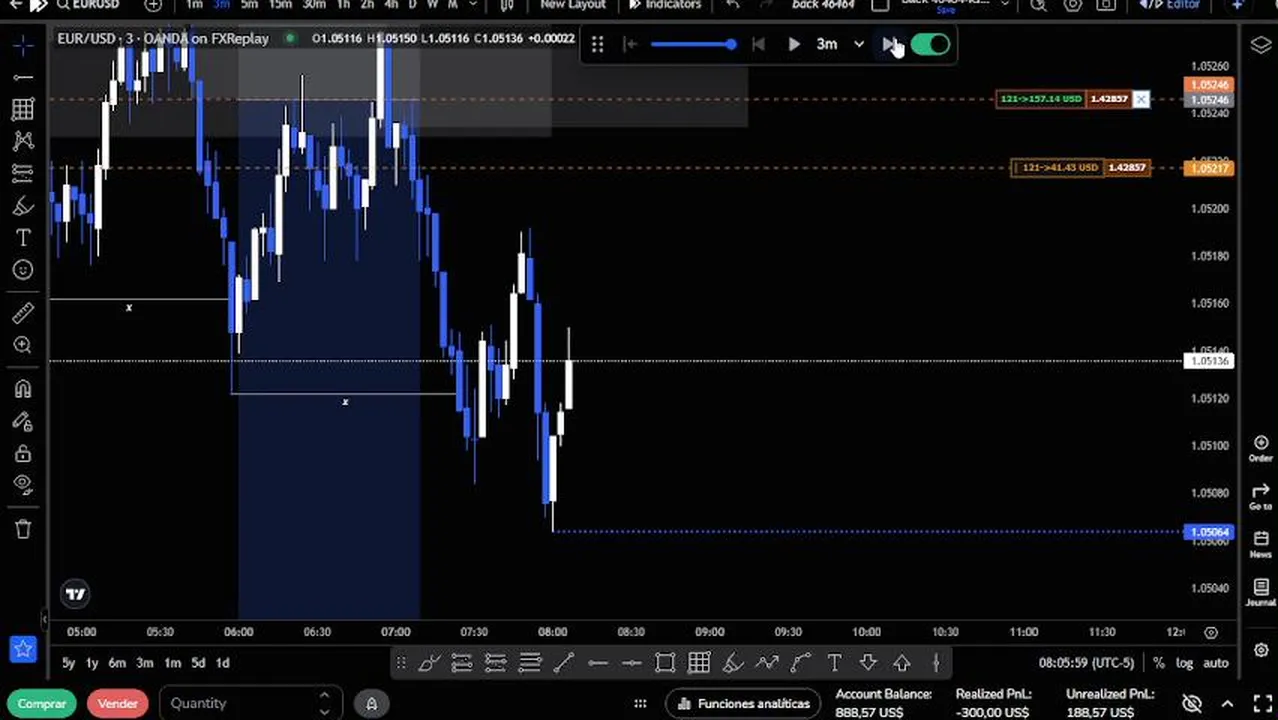The width and height of the screenshot is (1278, 720).
Task: Grab the replay toolbar drag handle
Action: 597,44
